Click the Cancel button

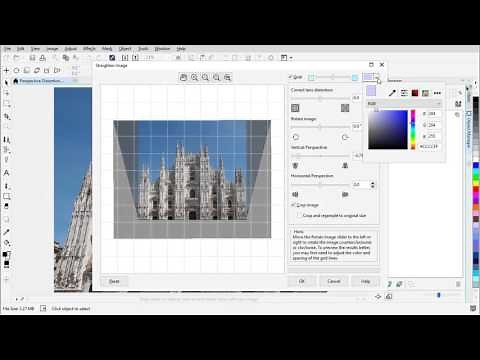tap(334, 281)
